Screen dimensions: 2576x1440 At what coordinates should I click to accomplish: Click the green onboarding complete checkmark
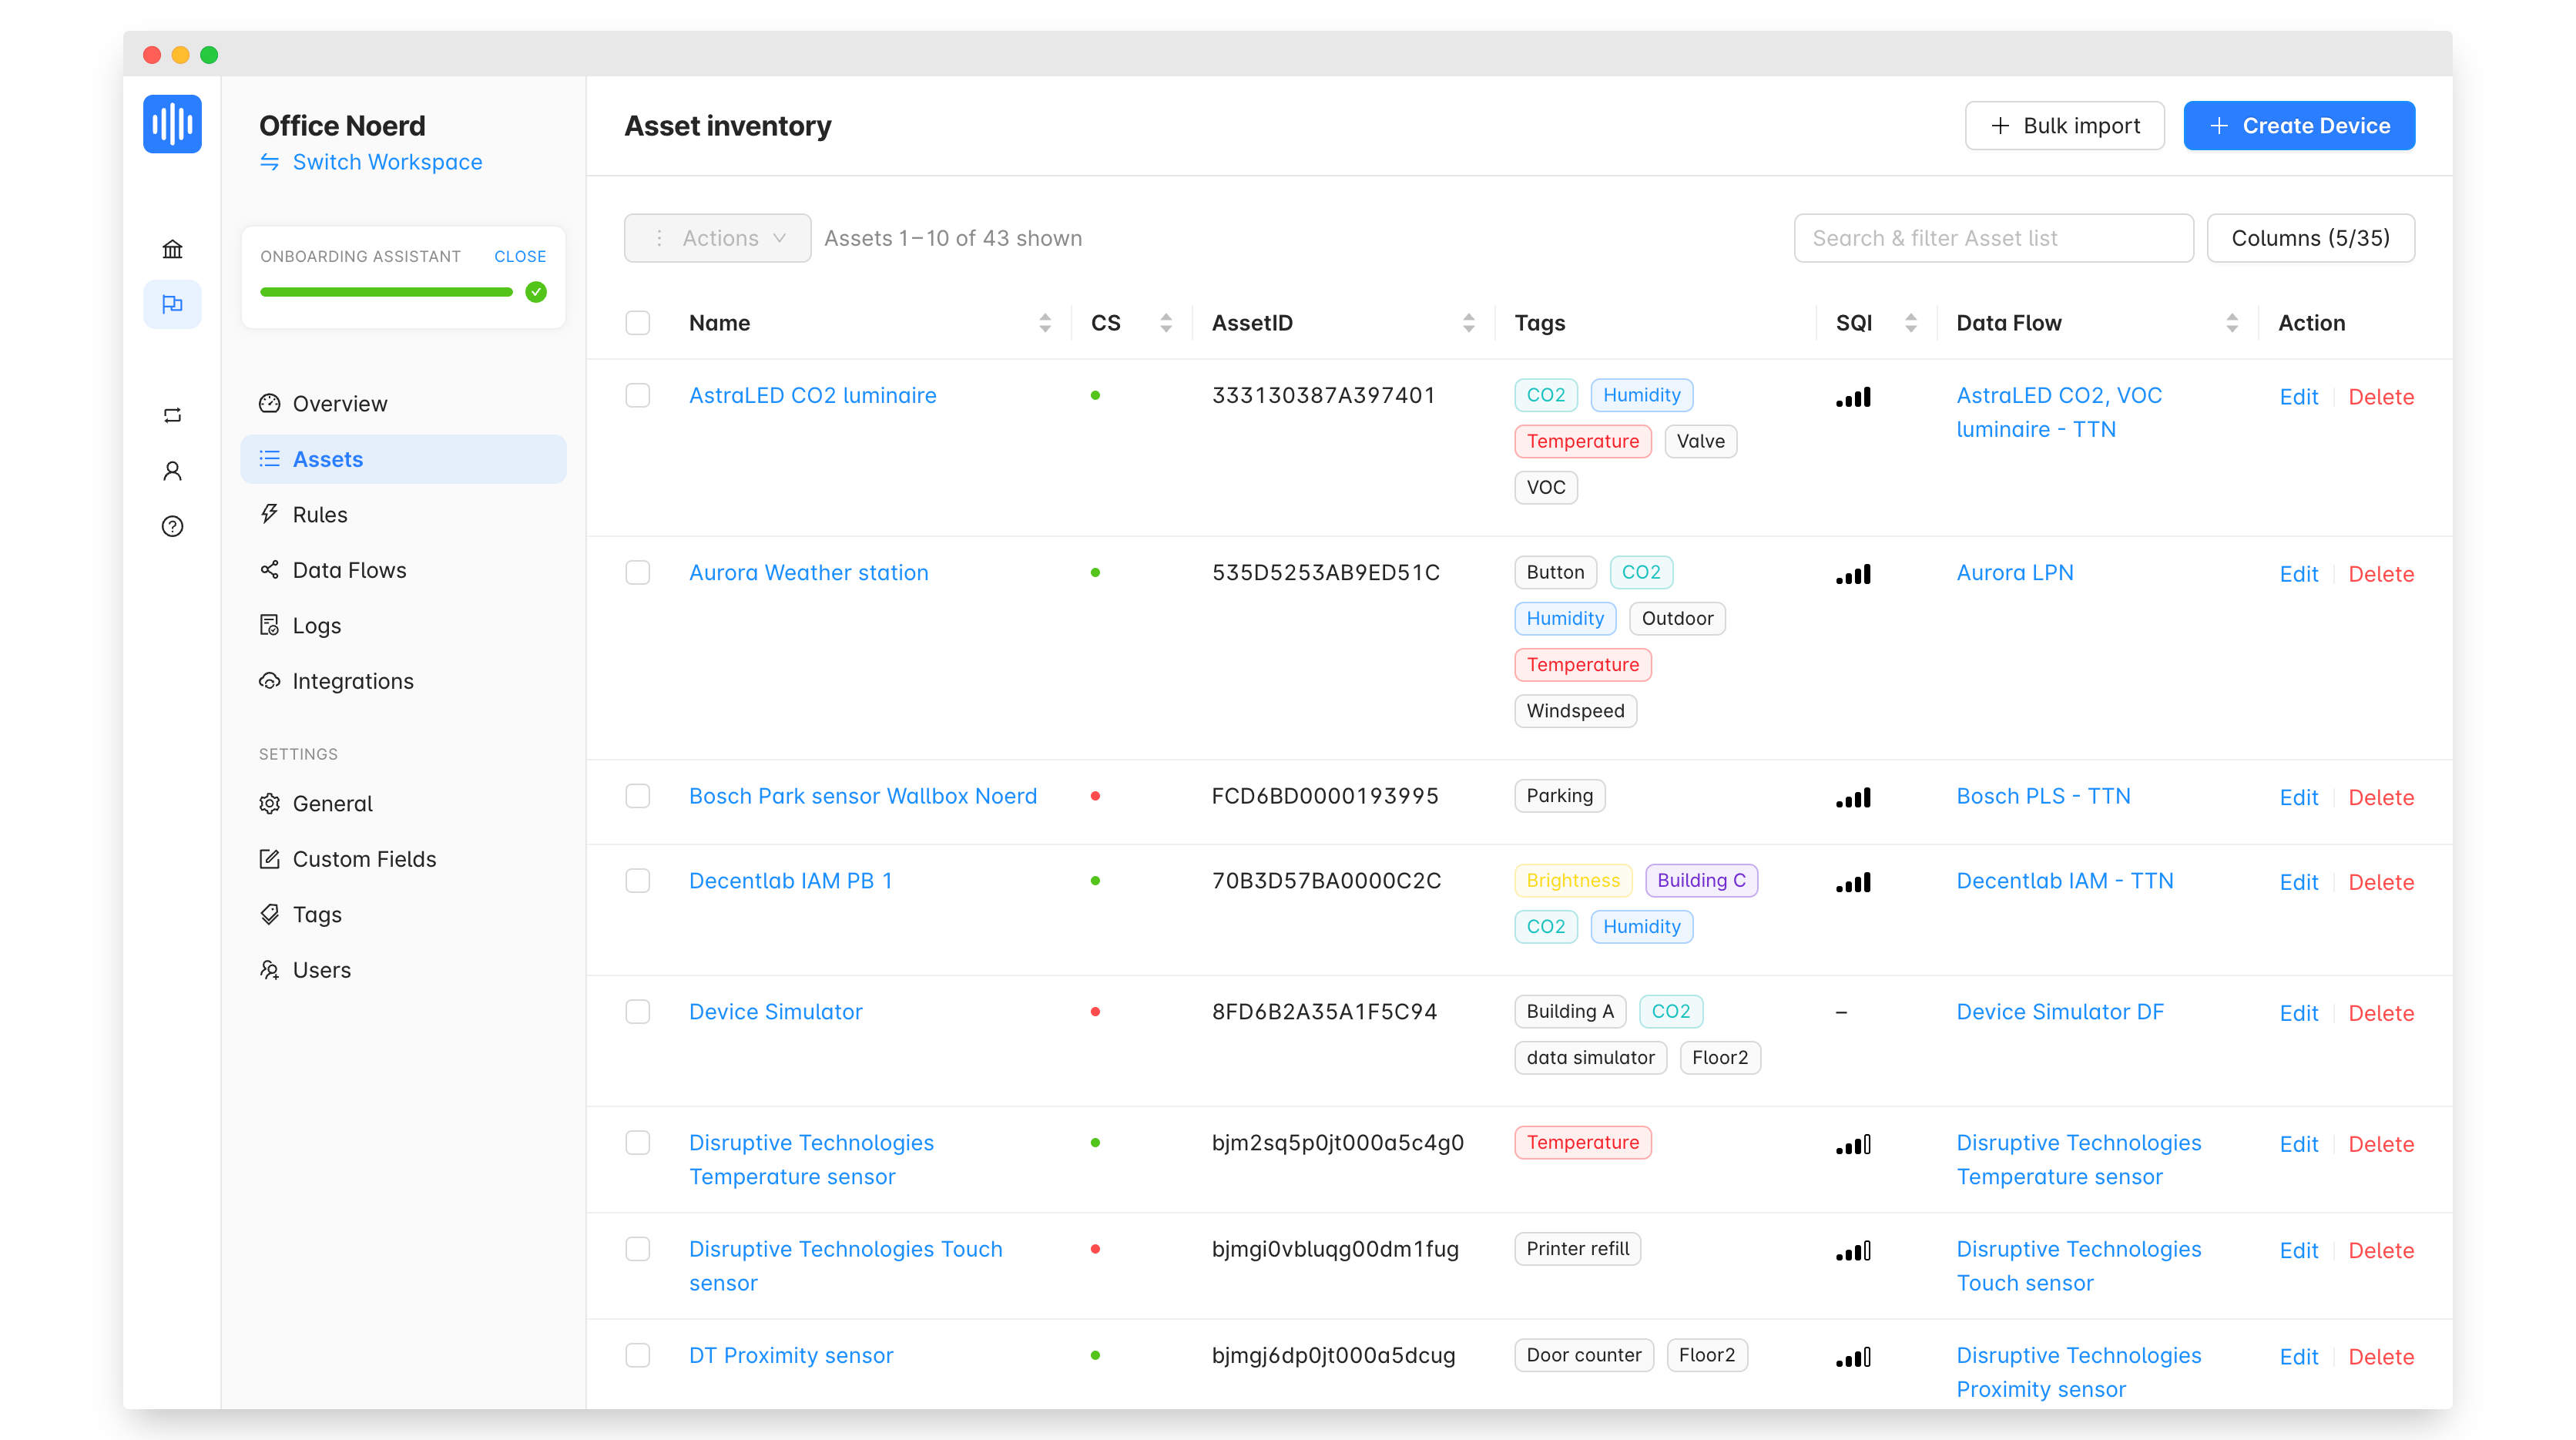[536, 292]
